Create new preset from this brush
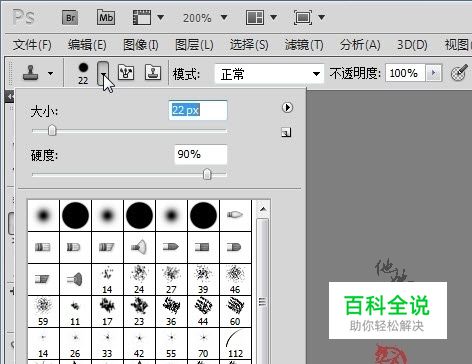Screen dimensions: 472x364 [x=286, y=133]
